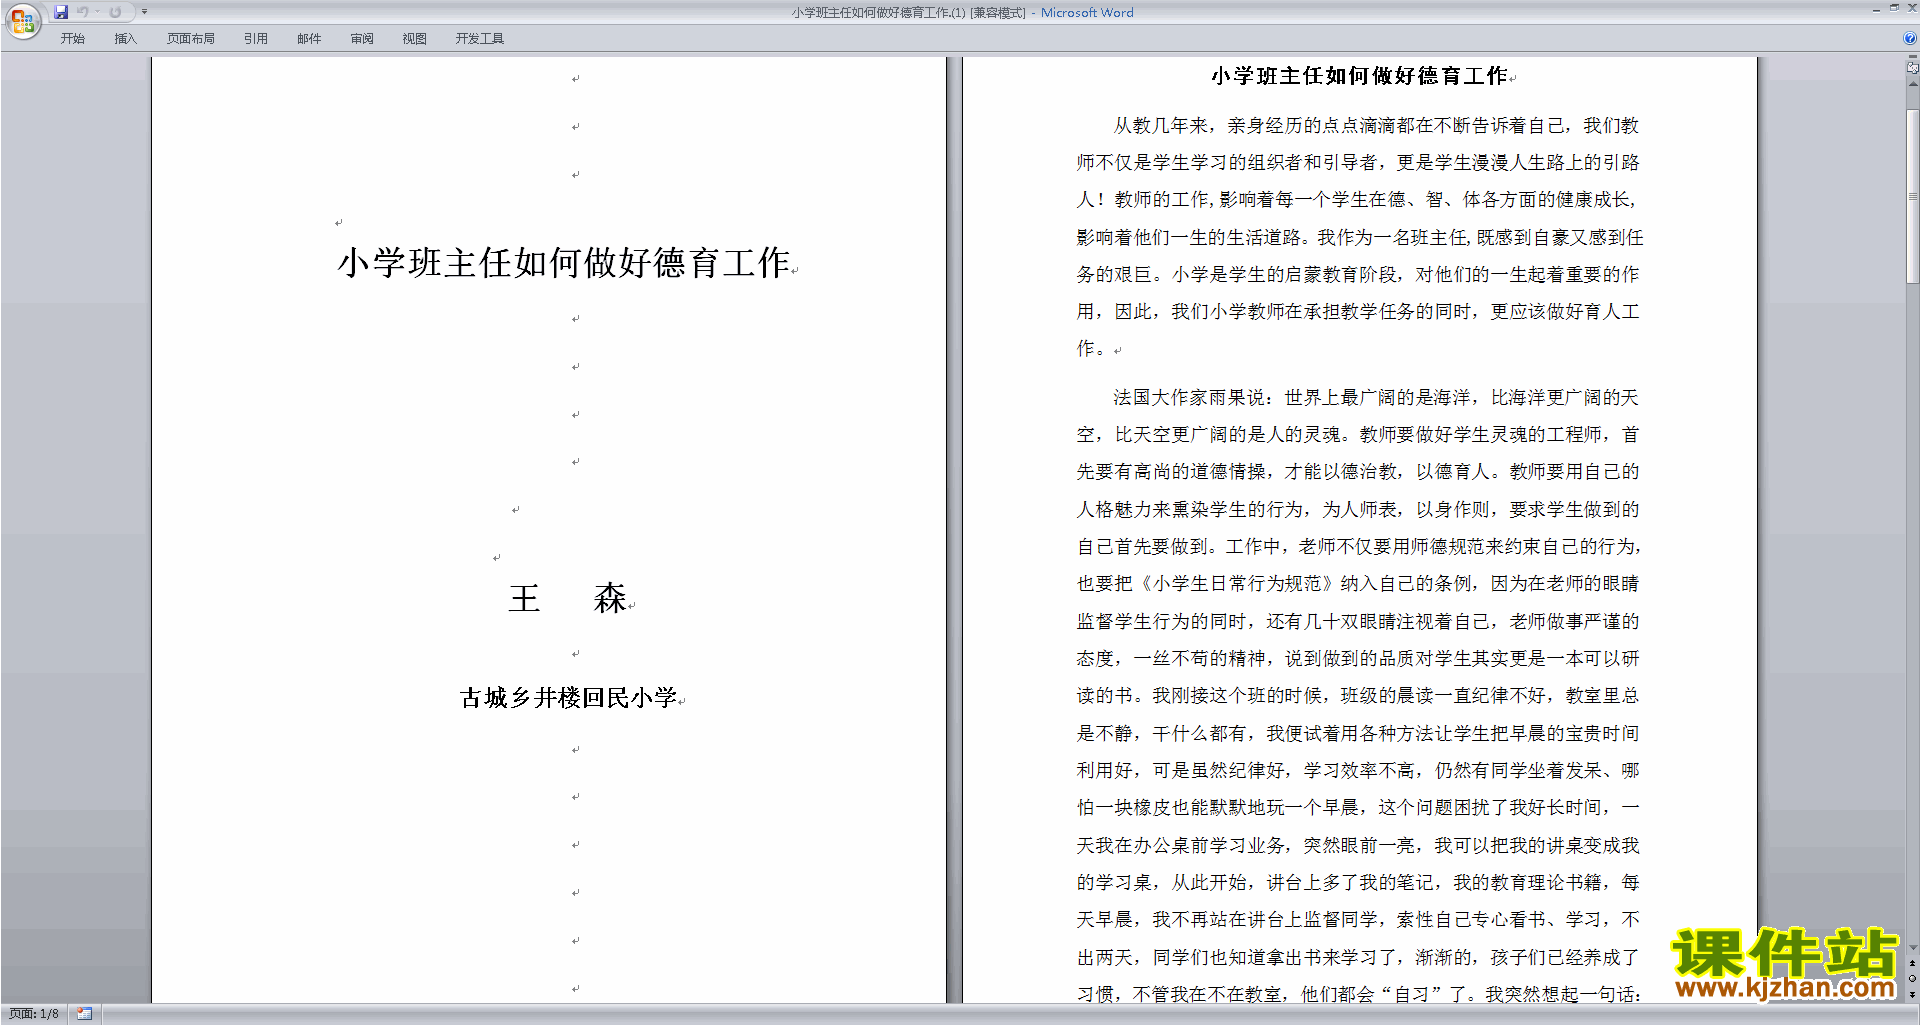The height and width of the screenshot is (1025, 1920).
Task: Click the vertical scrollbar up arrow
Action: (1912, 84)
